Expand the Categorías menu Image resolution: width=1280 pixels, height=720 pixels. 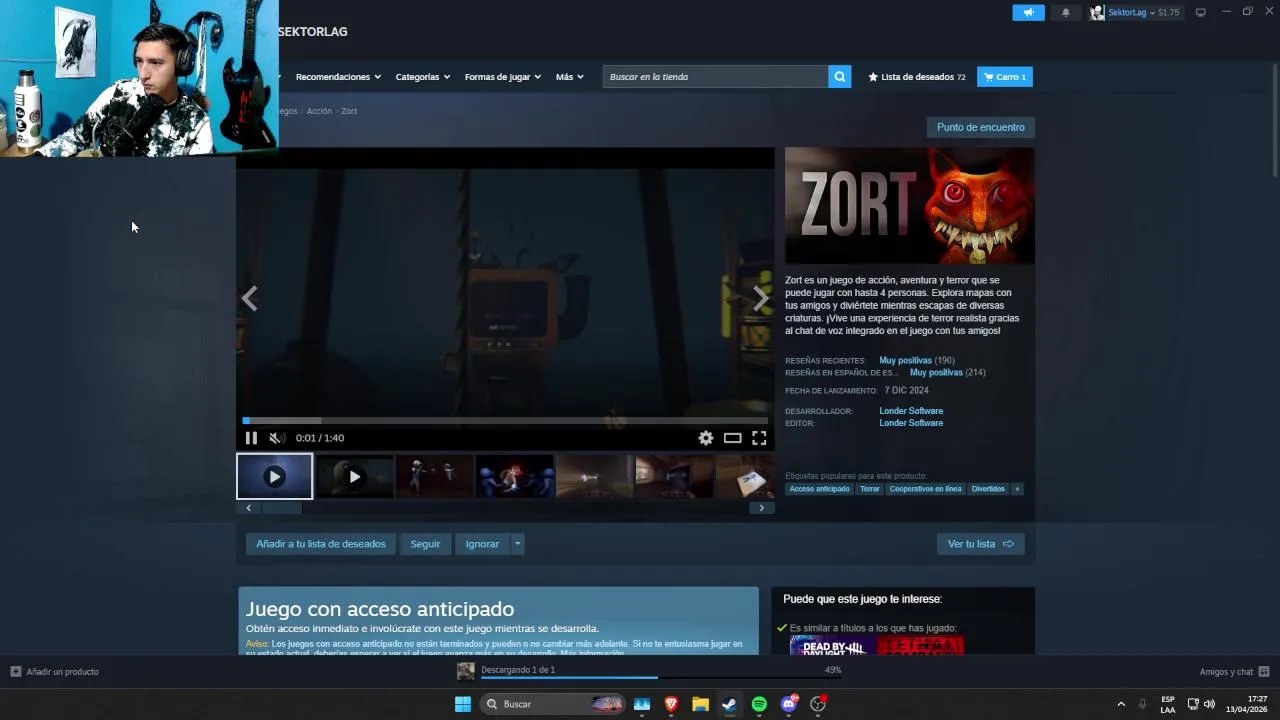point(422,77)
